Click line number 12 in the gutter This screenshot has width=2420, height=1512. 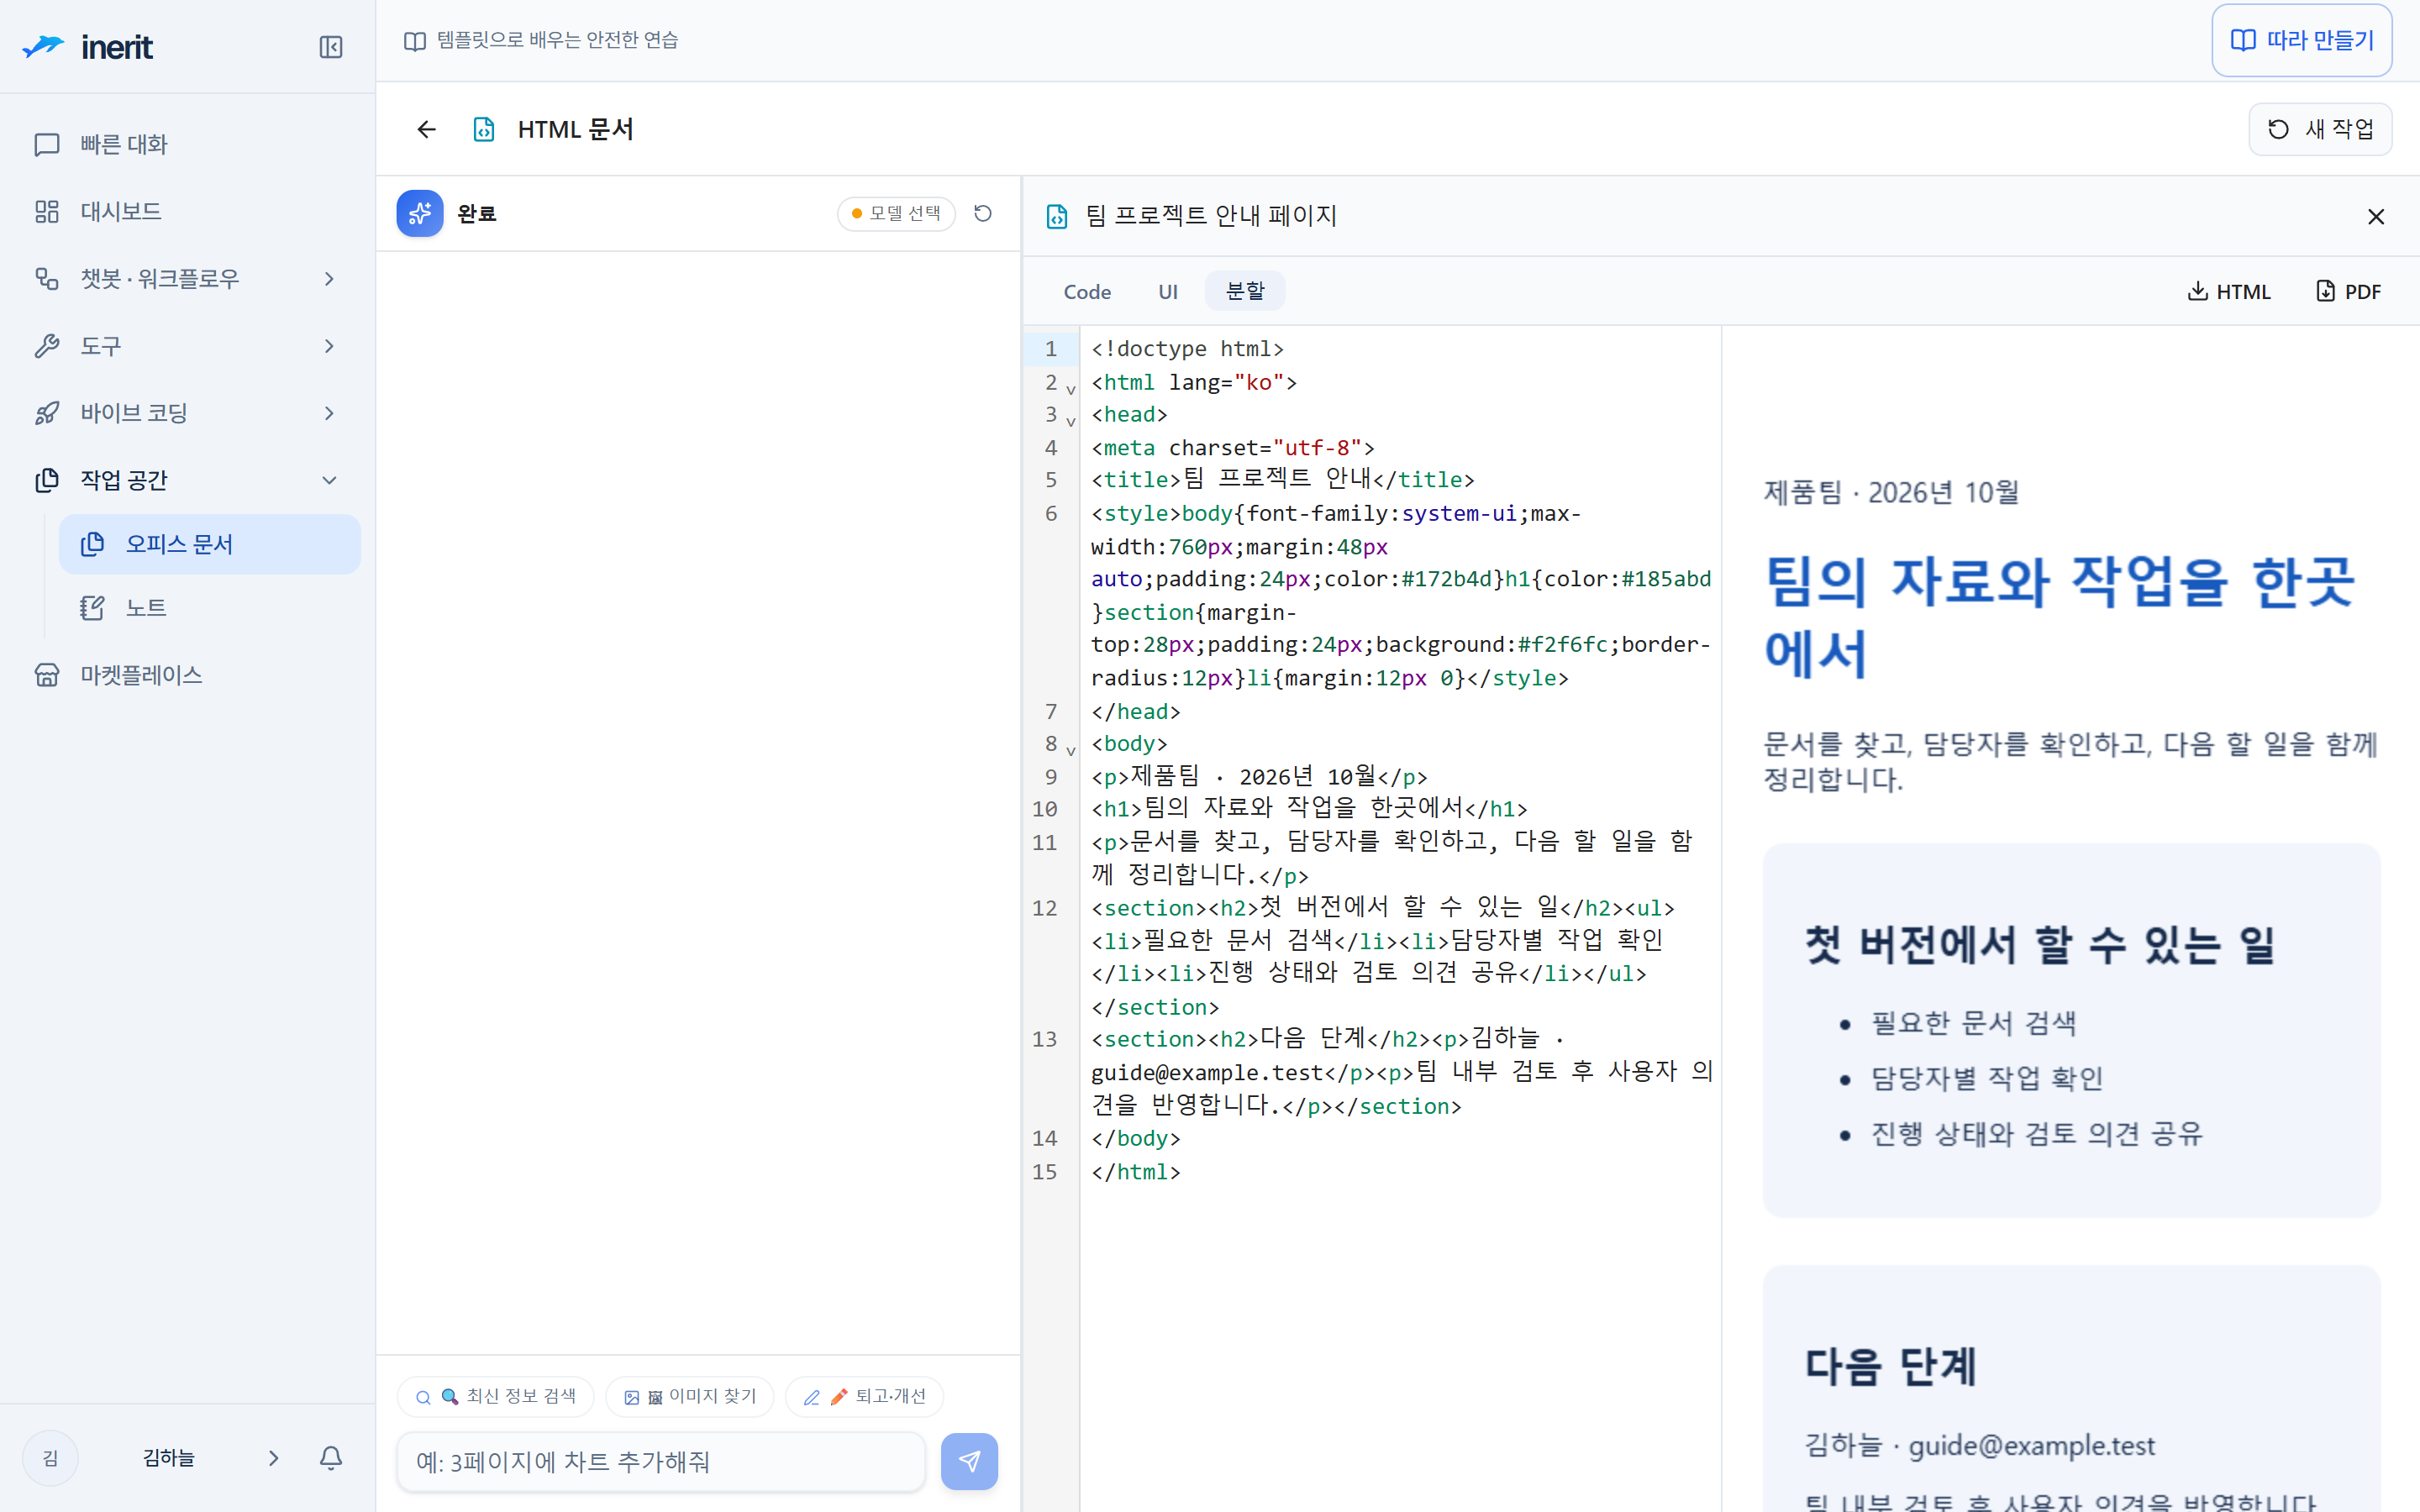(x=1045, y=907)
